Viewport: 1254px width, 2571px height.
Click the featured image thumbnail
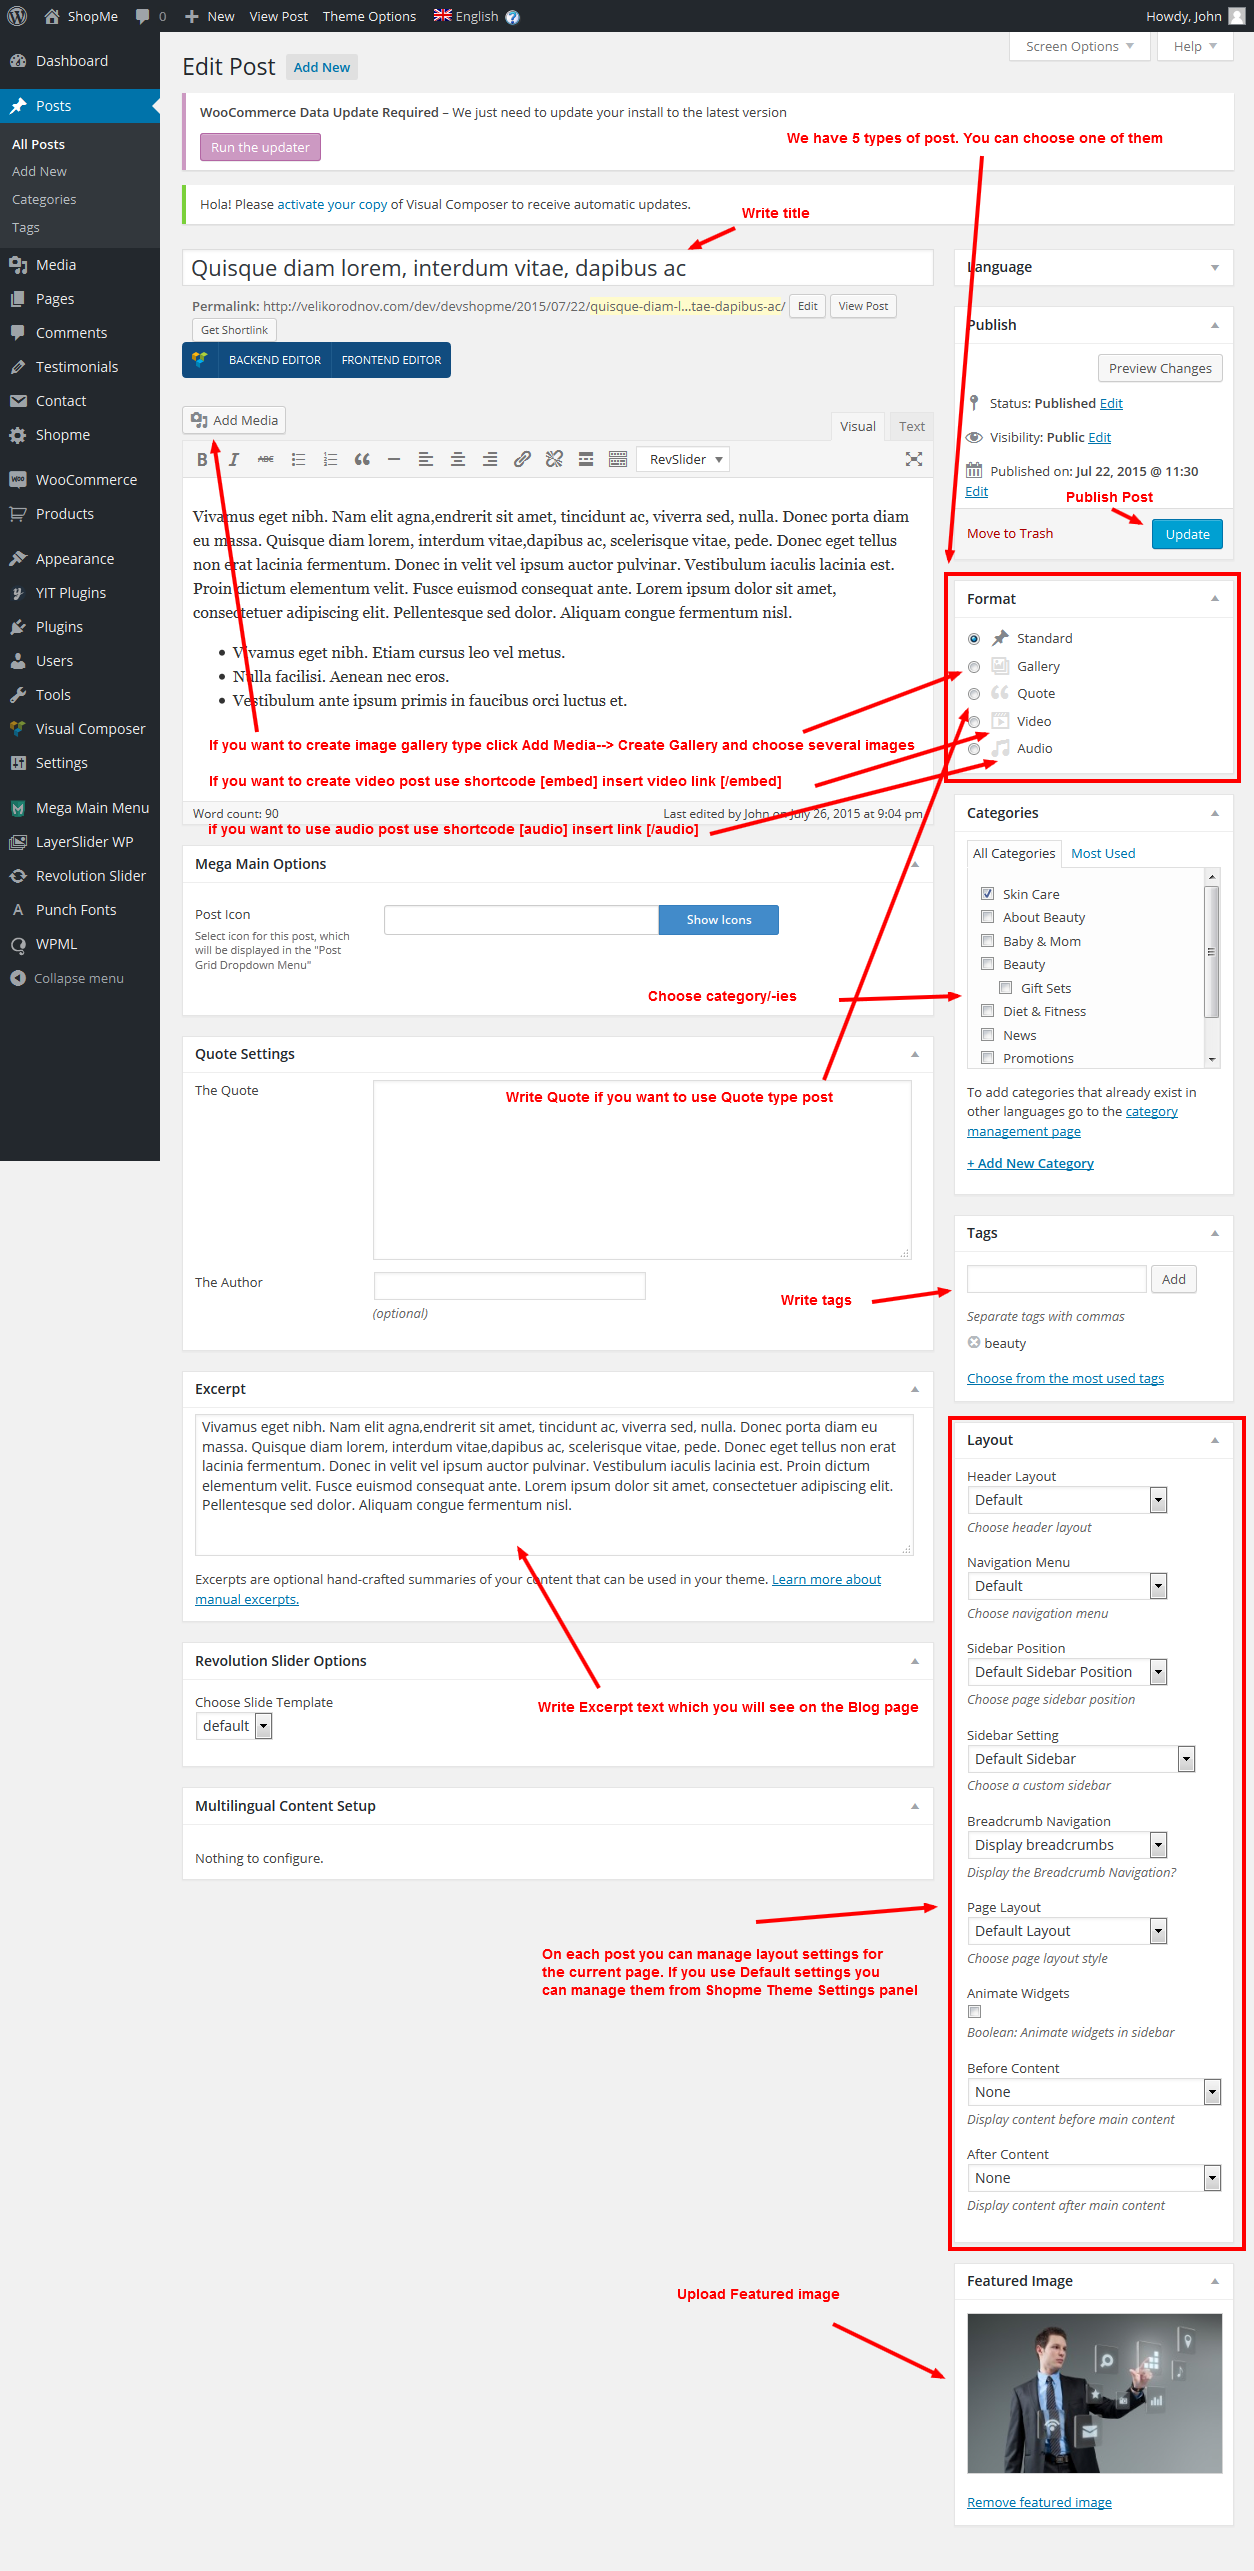pyautogui.click(x=1094, y=2393)
